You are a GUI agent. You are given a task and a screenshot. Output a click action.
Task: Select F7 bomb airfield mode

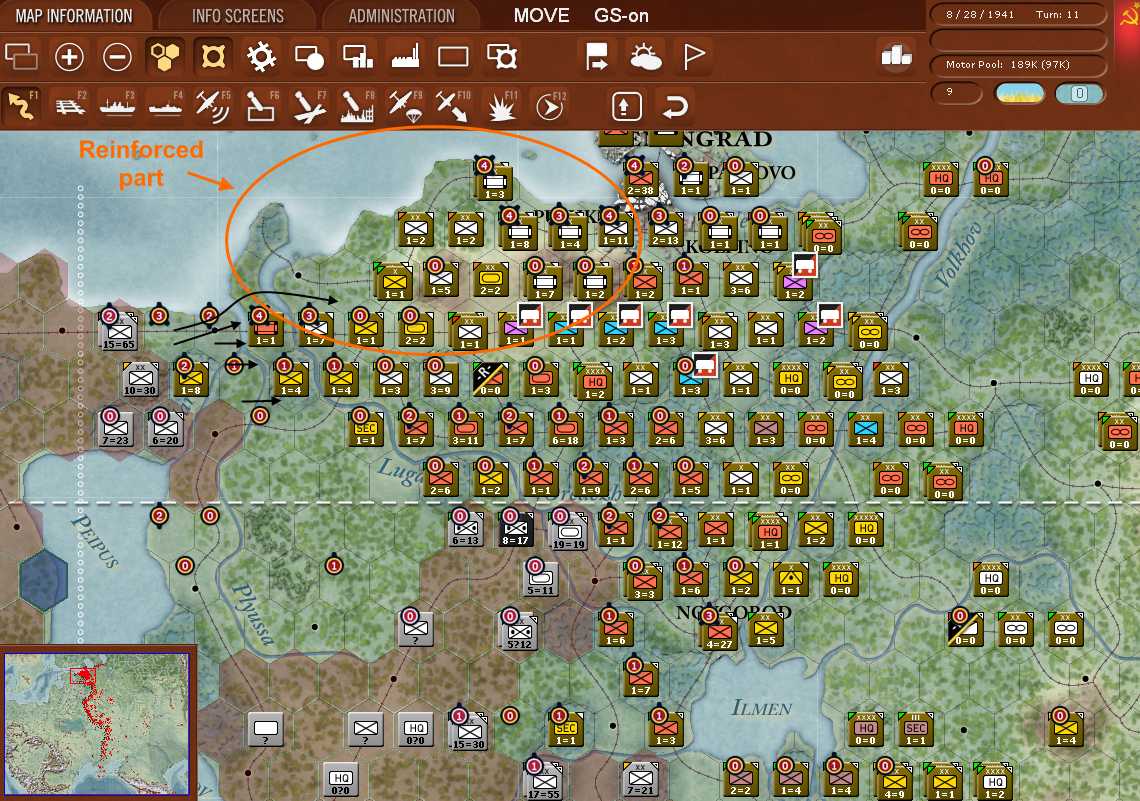point(310,106)
